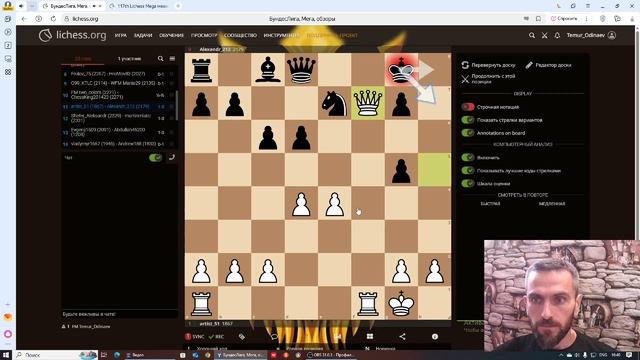Image resolution: width=640 pixels, height=360 pixels.
Task: Open the ОБУЧЕНИЕ menu
Action: (171, 36)
